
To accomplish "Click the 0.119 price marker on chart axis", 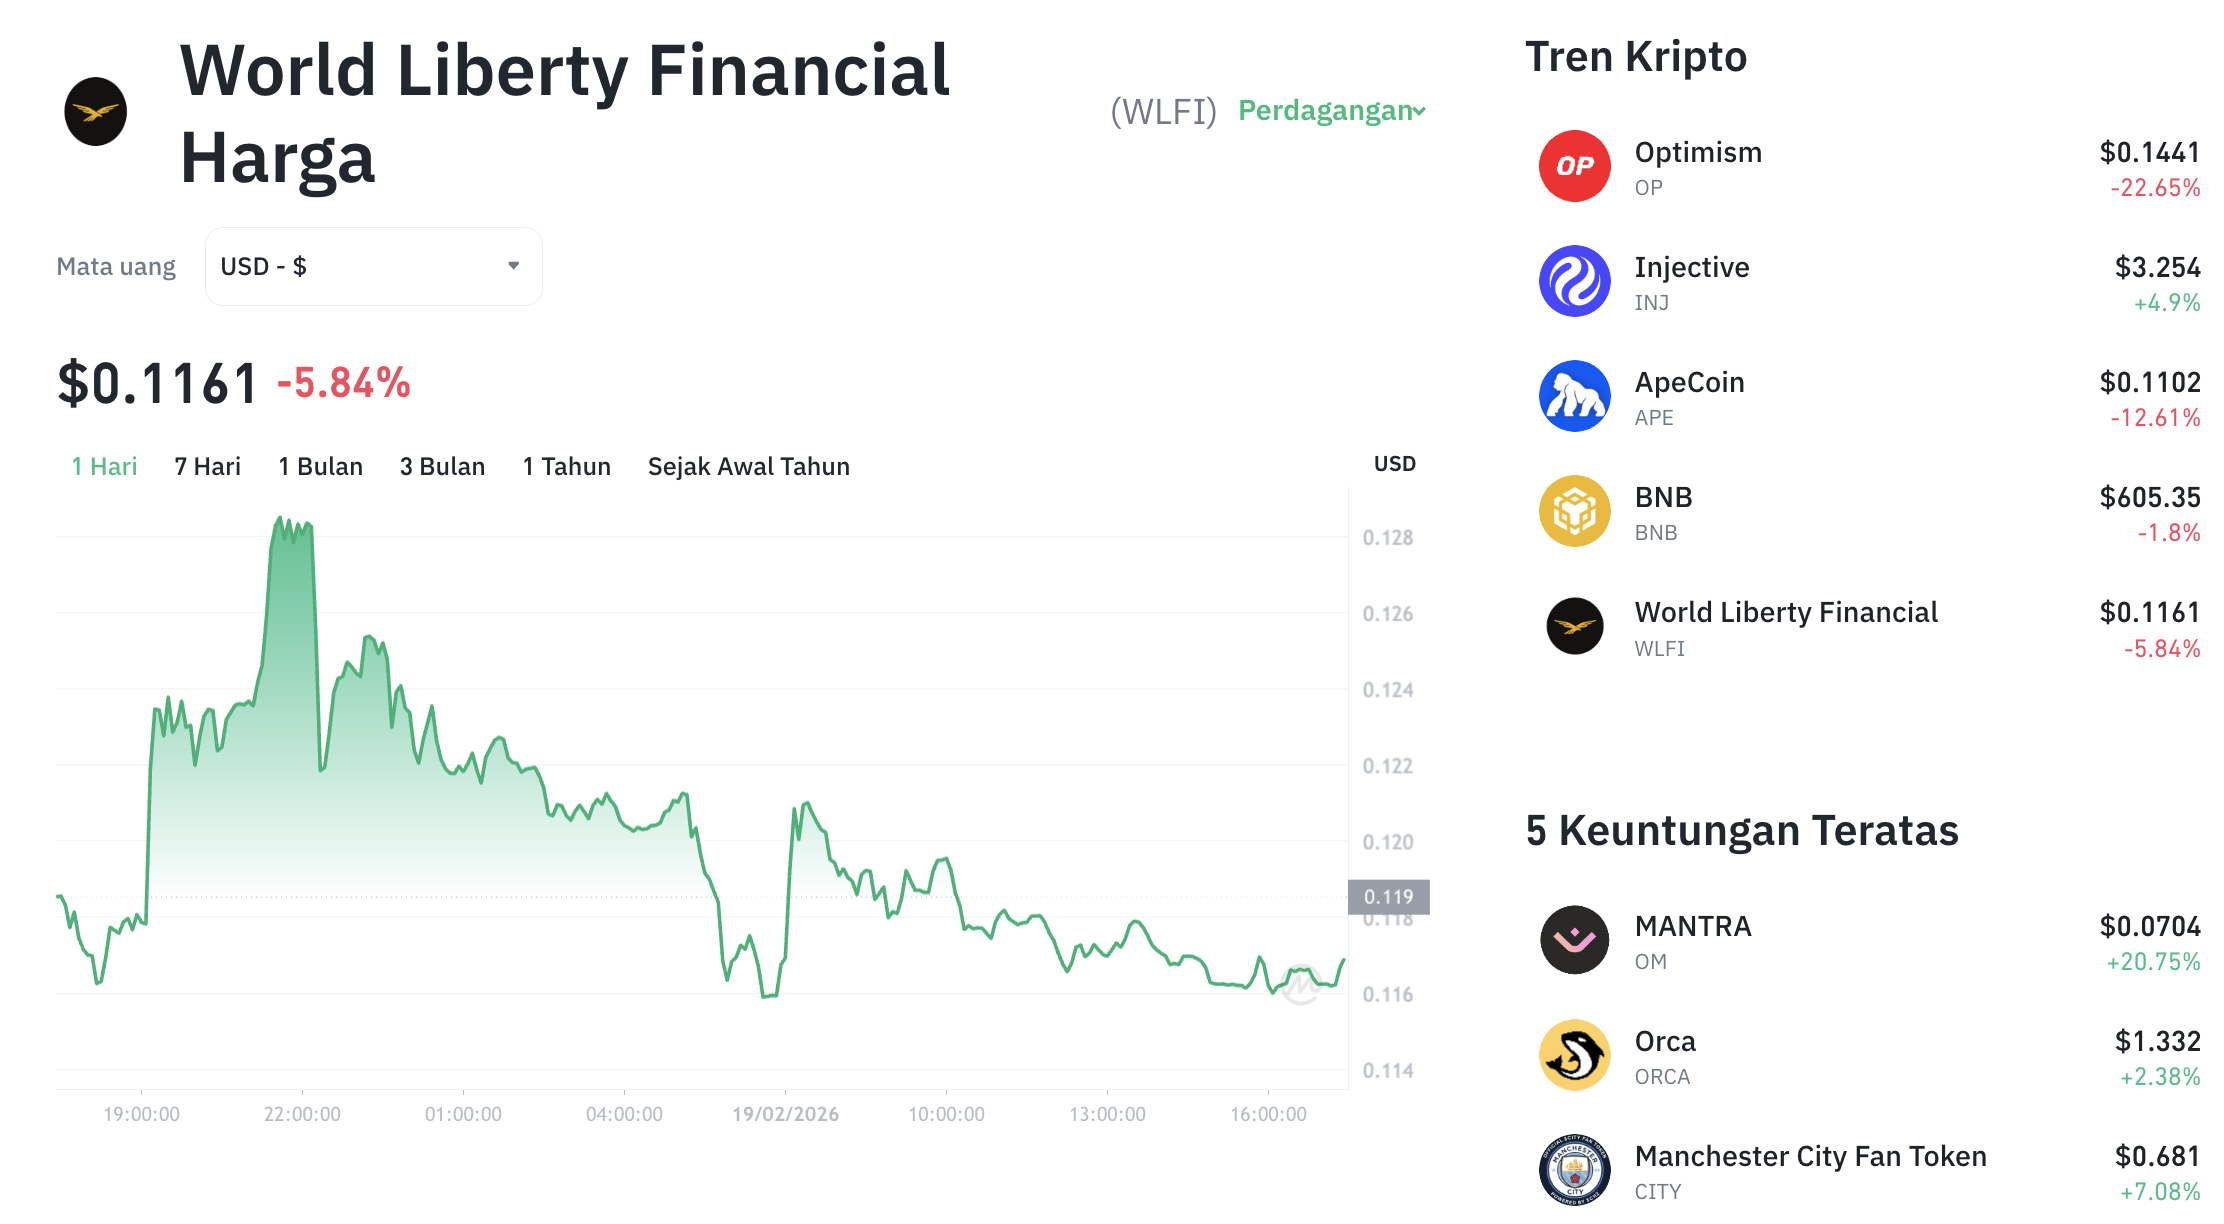I will click(x=1388, y=897).
